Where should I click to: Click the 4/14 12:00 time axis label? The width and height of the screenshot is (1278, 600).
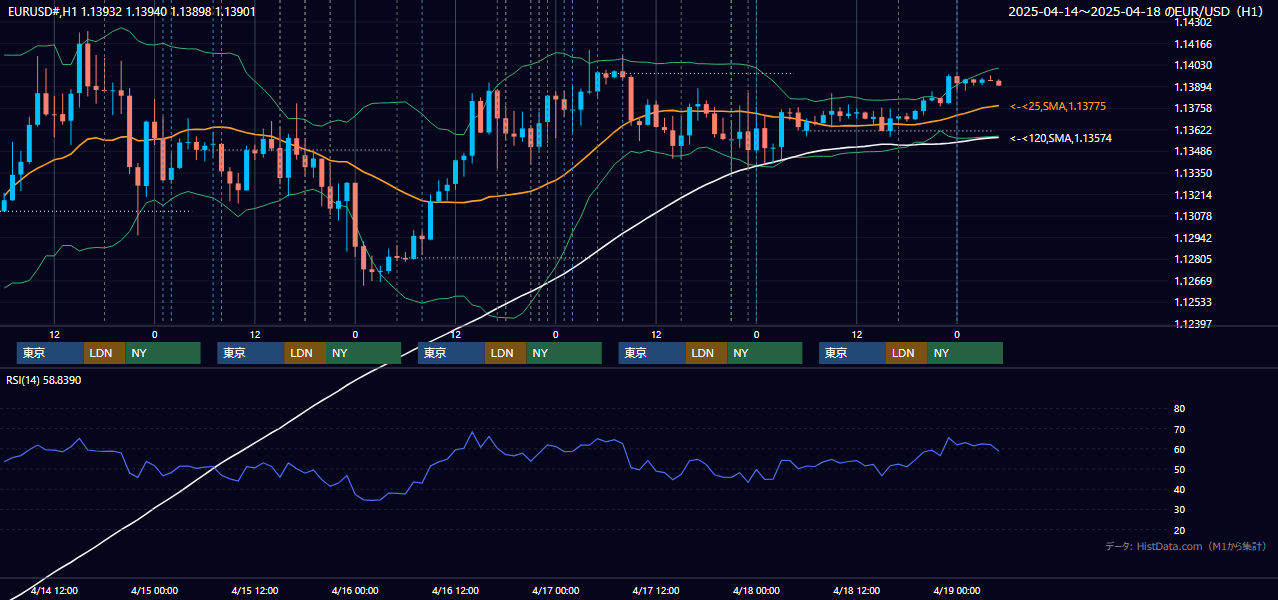click(55, 590)
